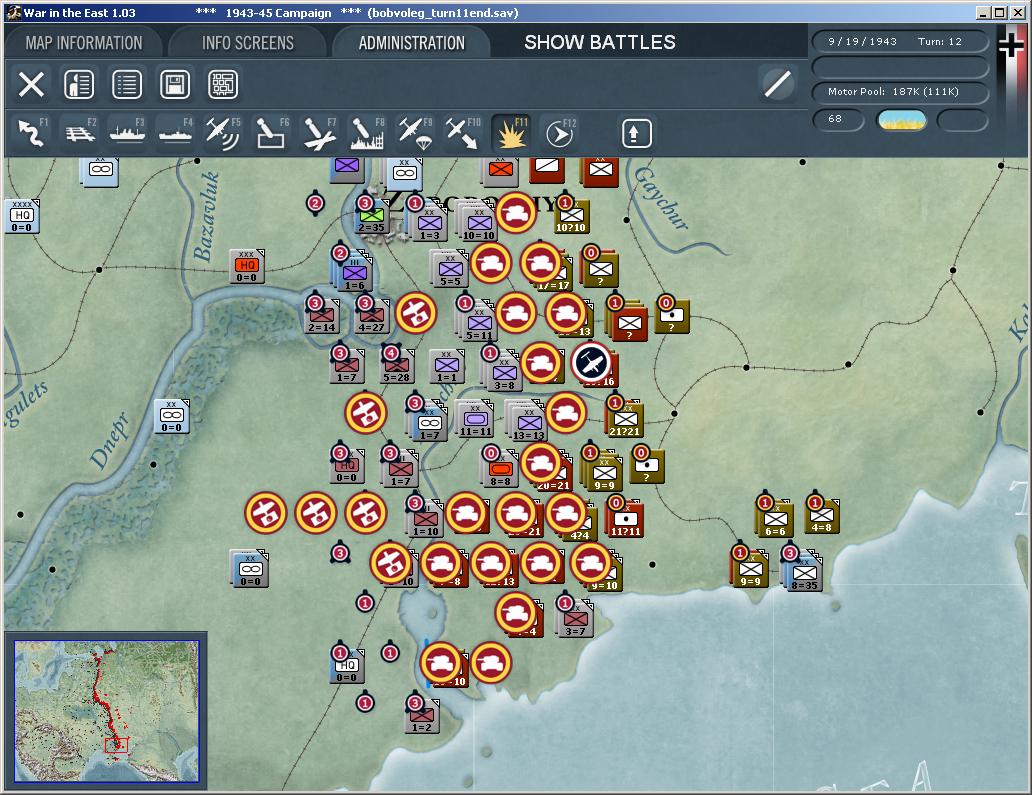This screenshot has width=1032, height=795.
Task: Open the INFO SCREENS tab
Action: 247,43
